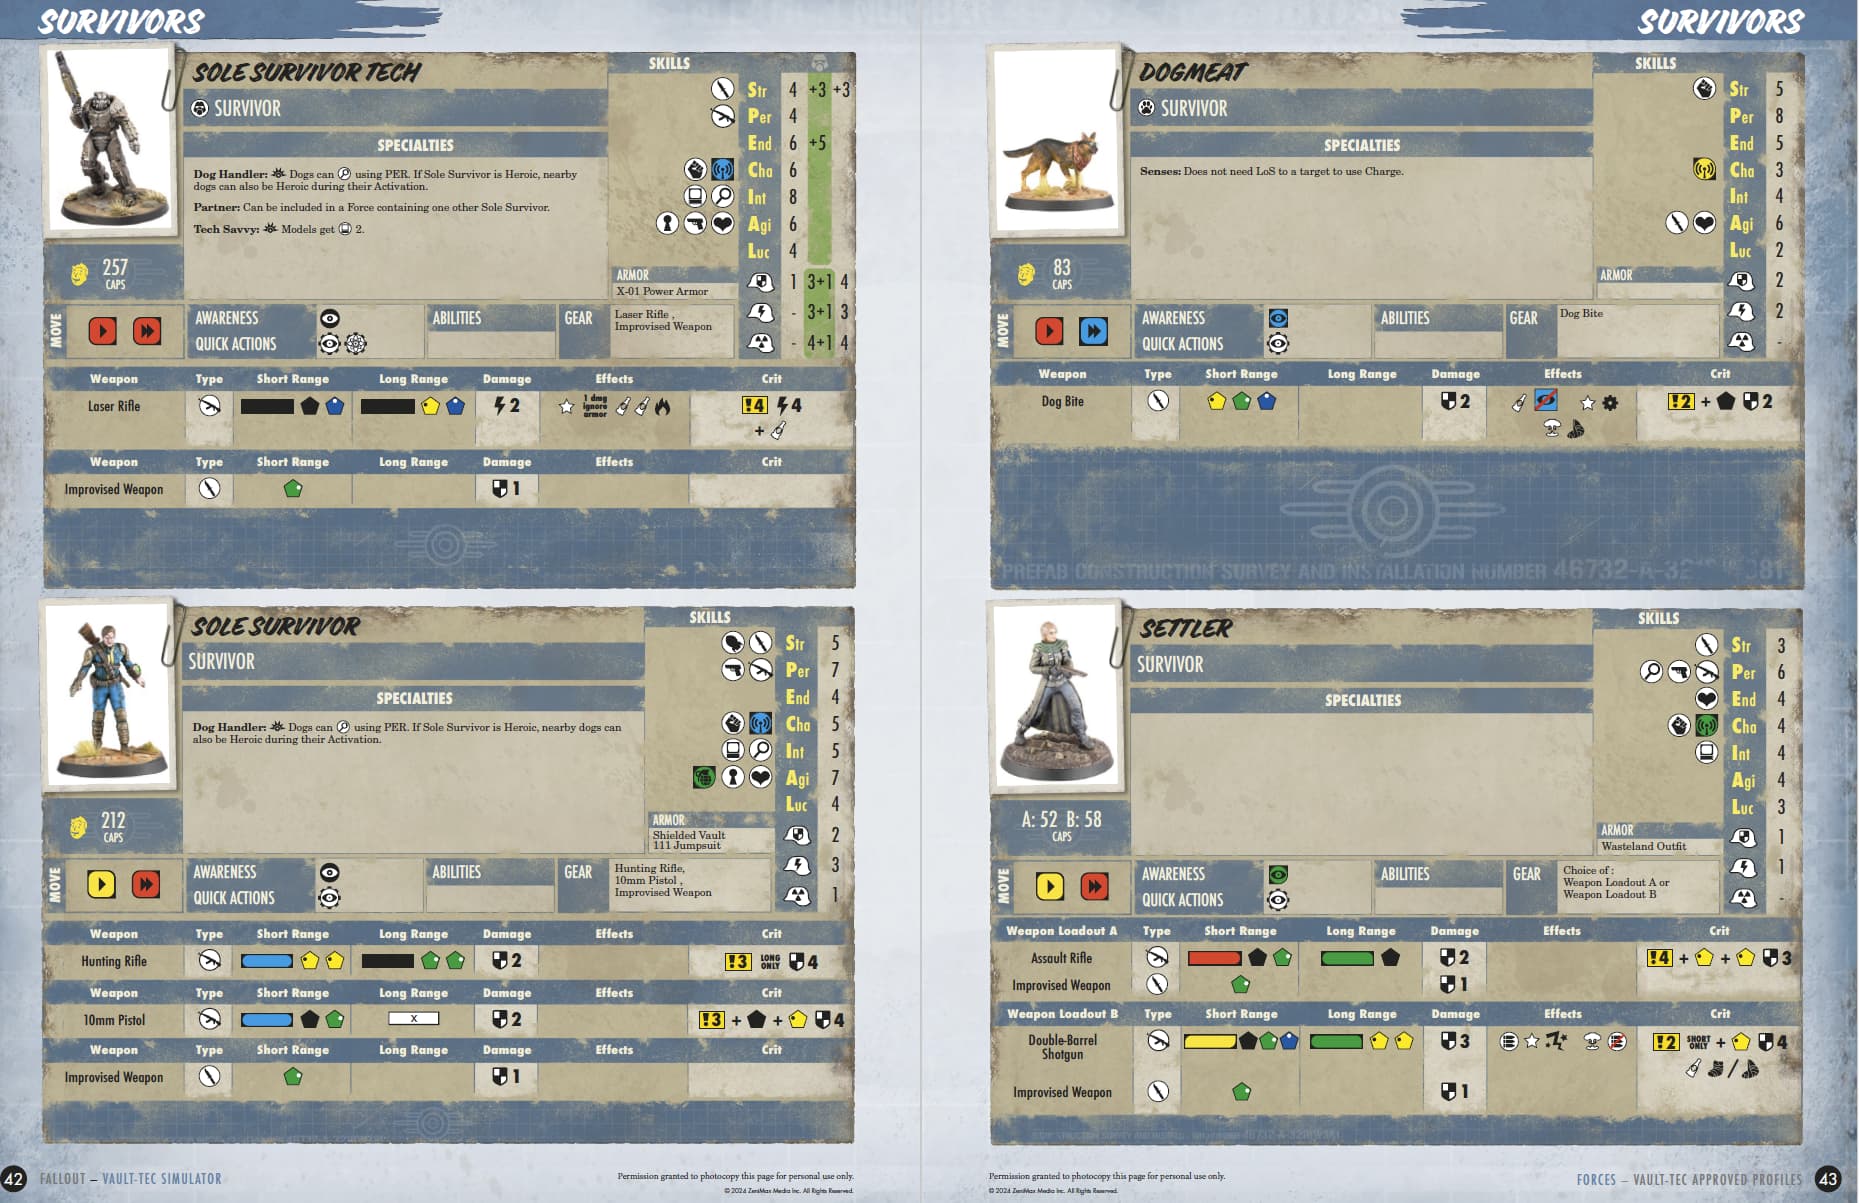
Task: Click Settler's magnifying glass Per skill icon
Action: pos(1651,672)
